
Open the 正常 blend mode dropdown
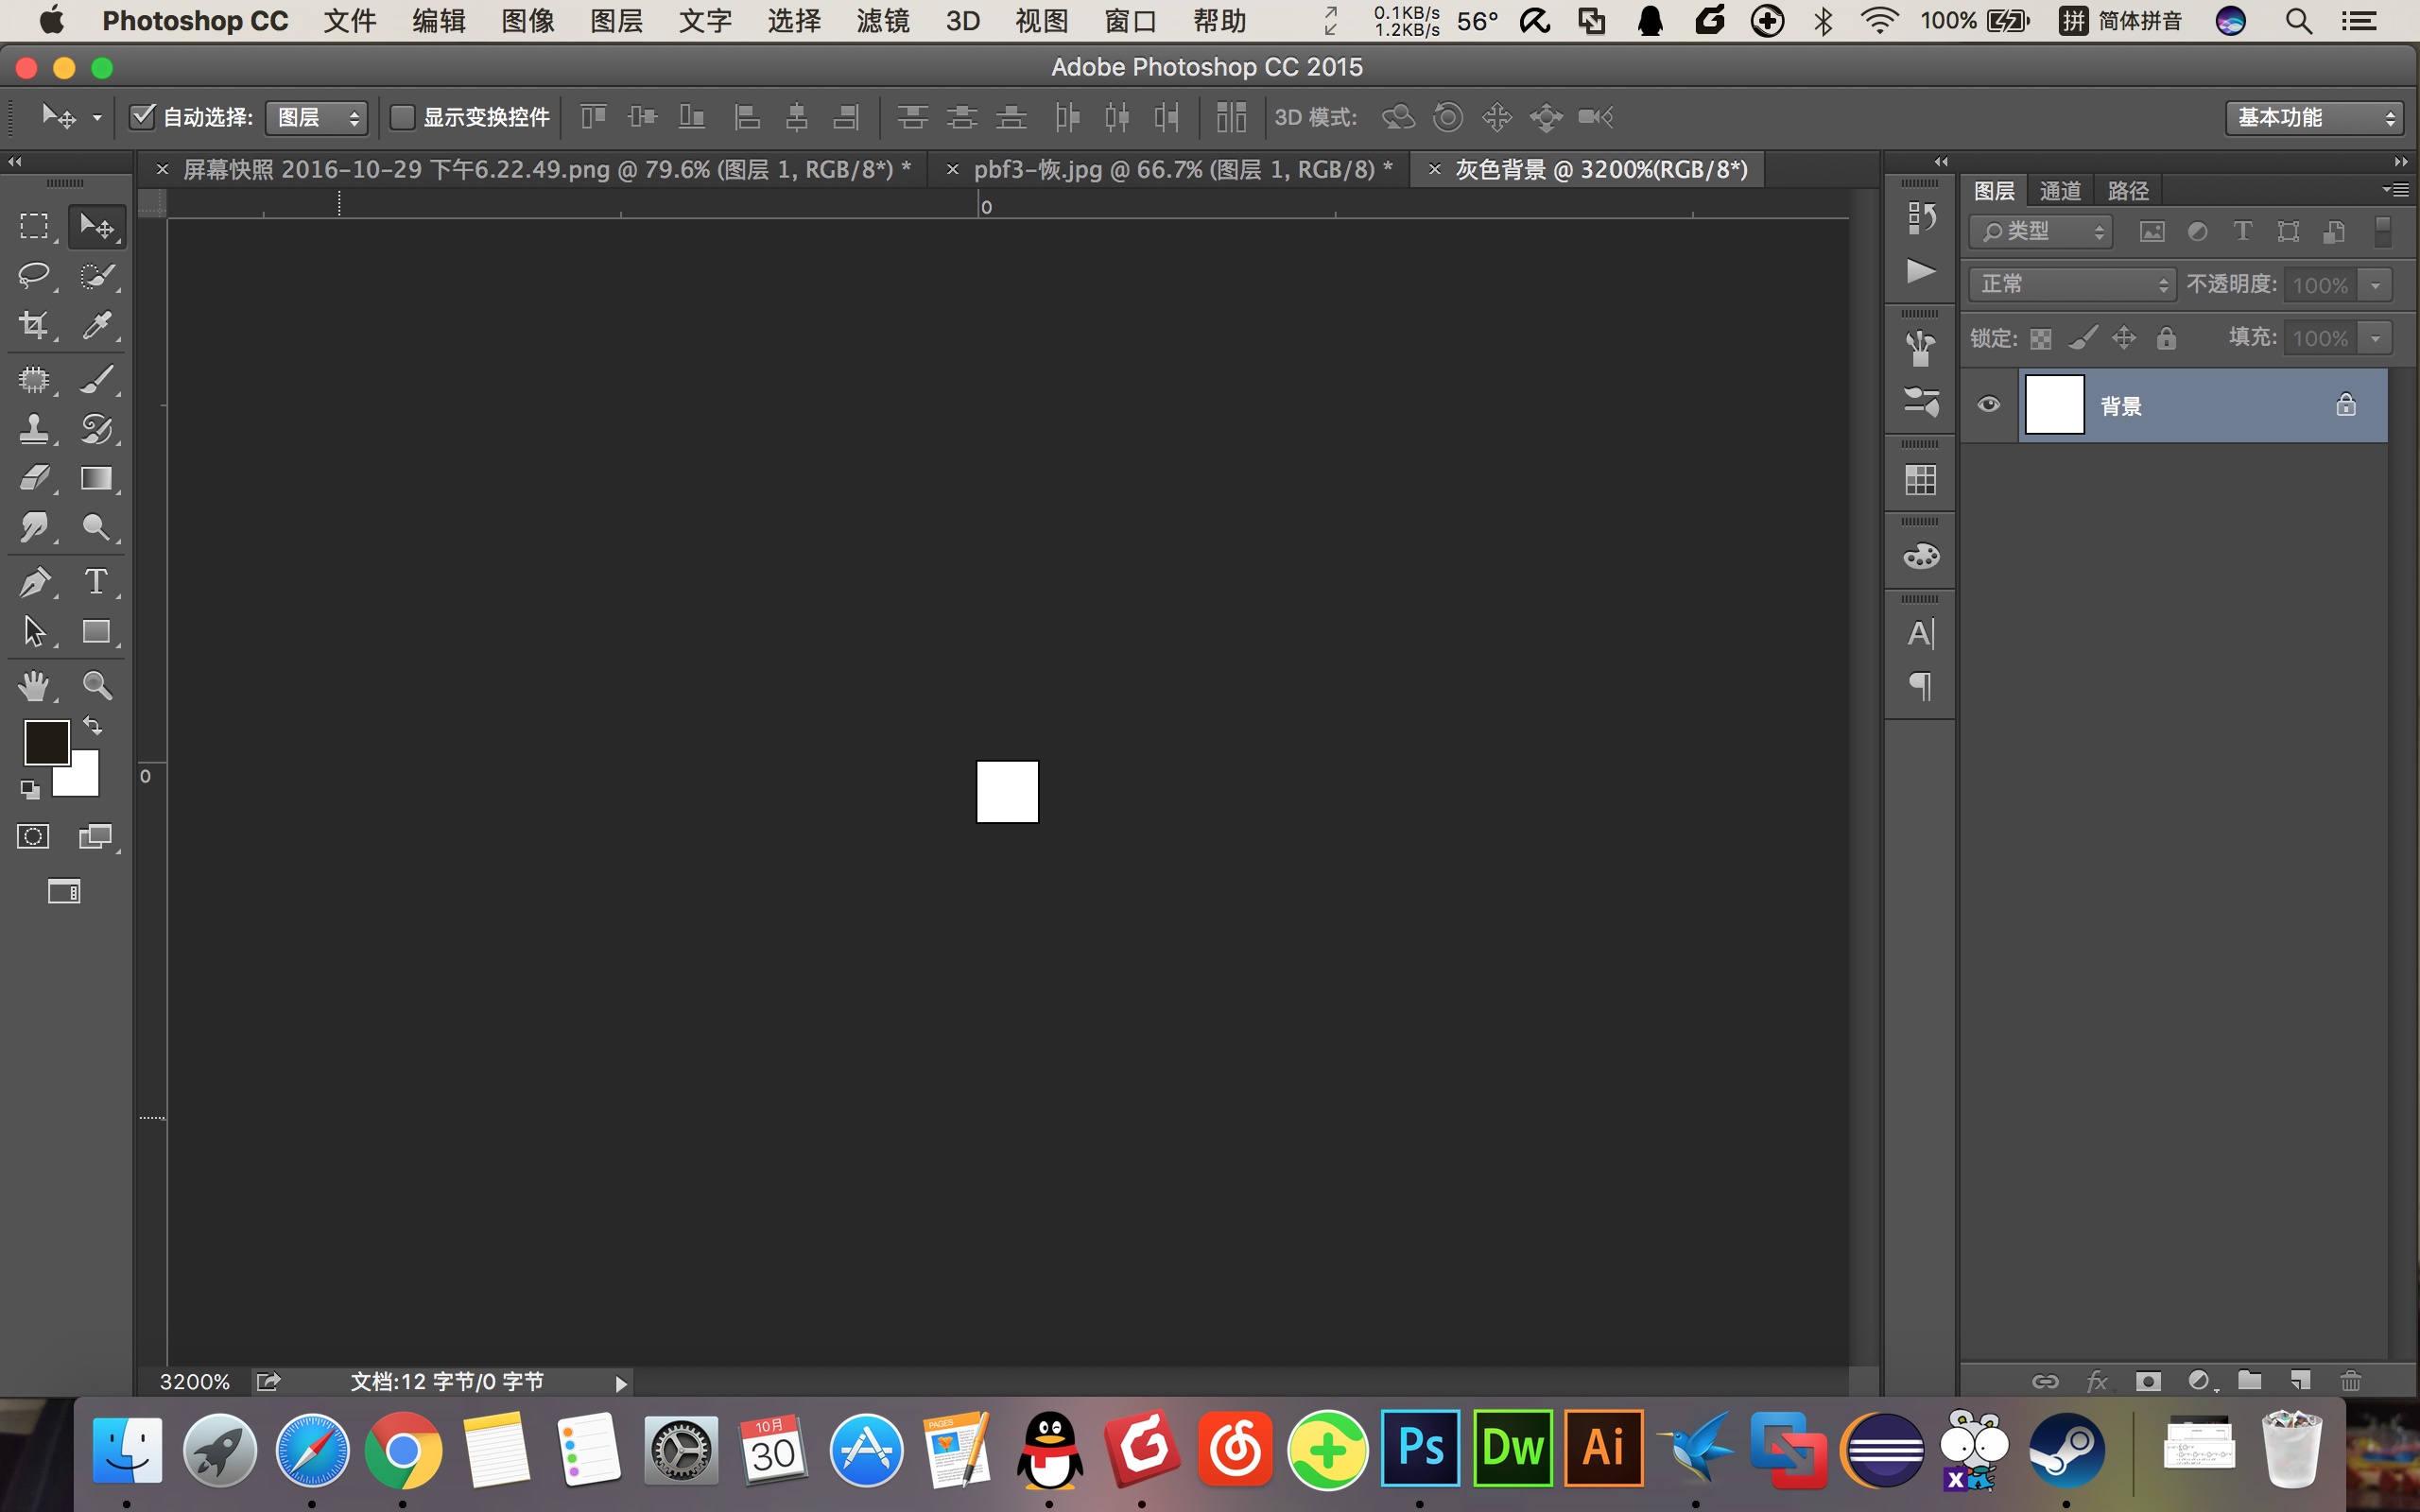(2072, 284)
